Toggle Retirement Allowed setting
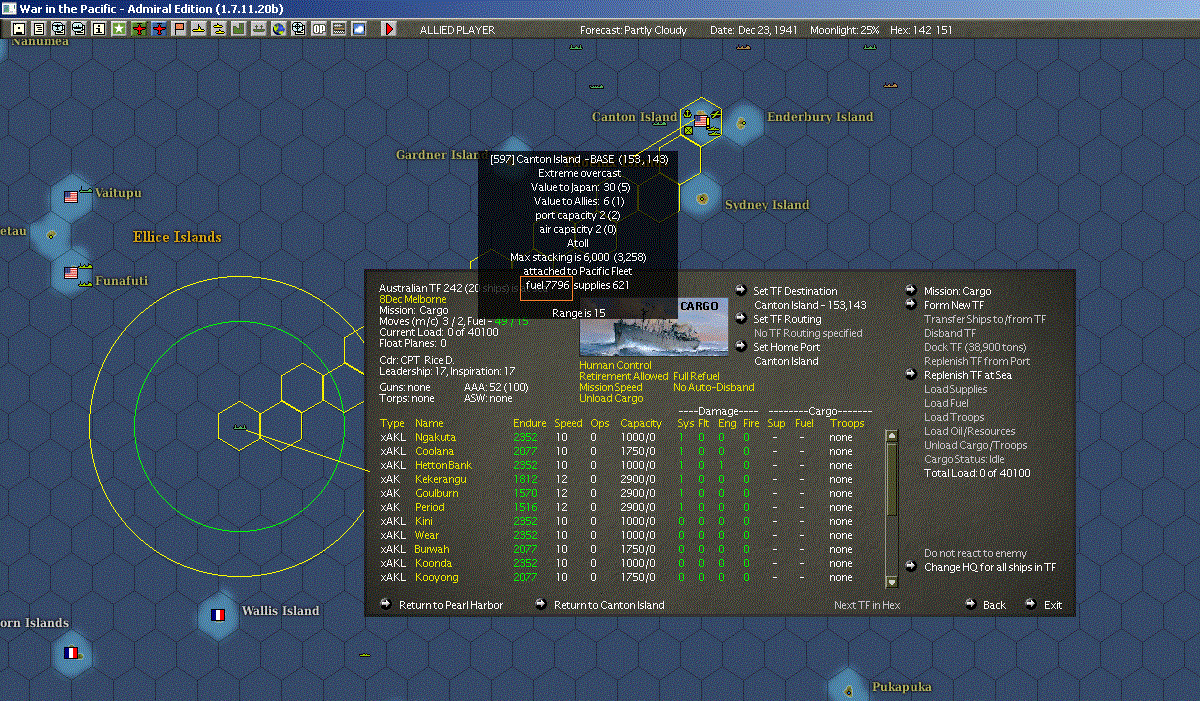The height and width of the screenshot is (701, 1200). 623,377
